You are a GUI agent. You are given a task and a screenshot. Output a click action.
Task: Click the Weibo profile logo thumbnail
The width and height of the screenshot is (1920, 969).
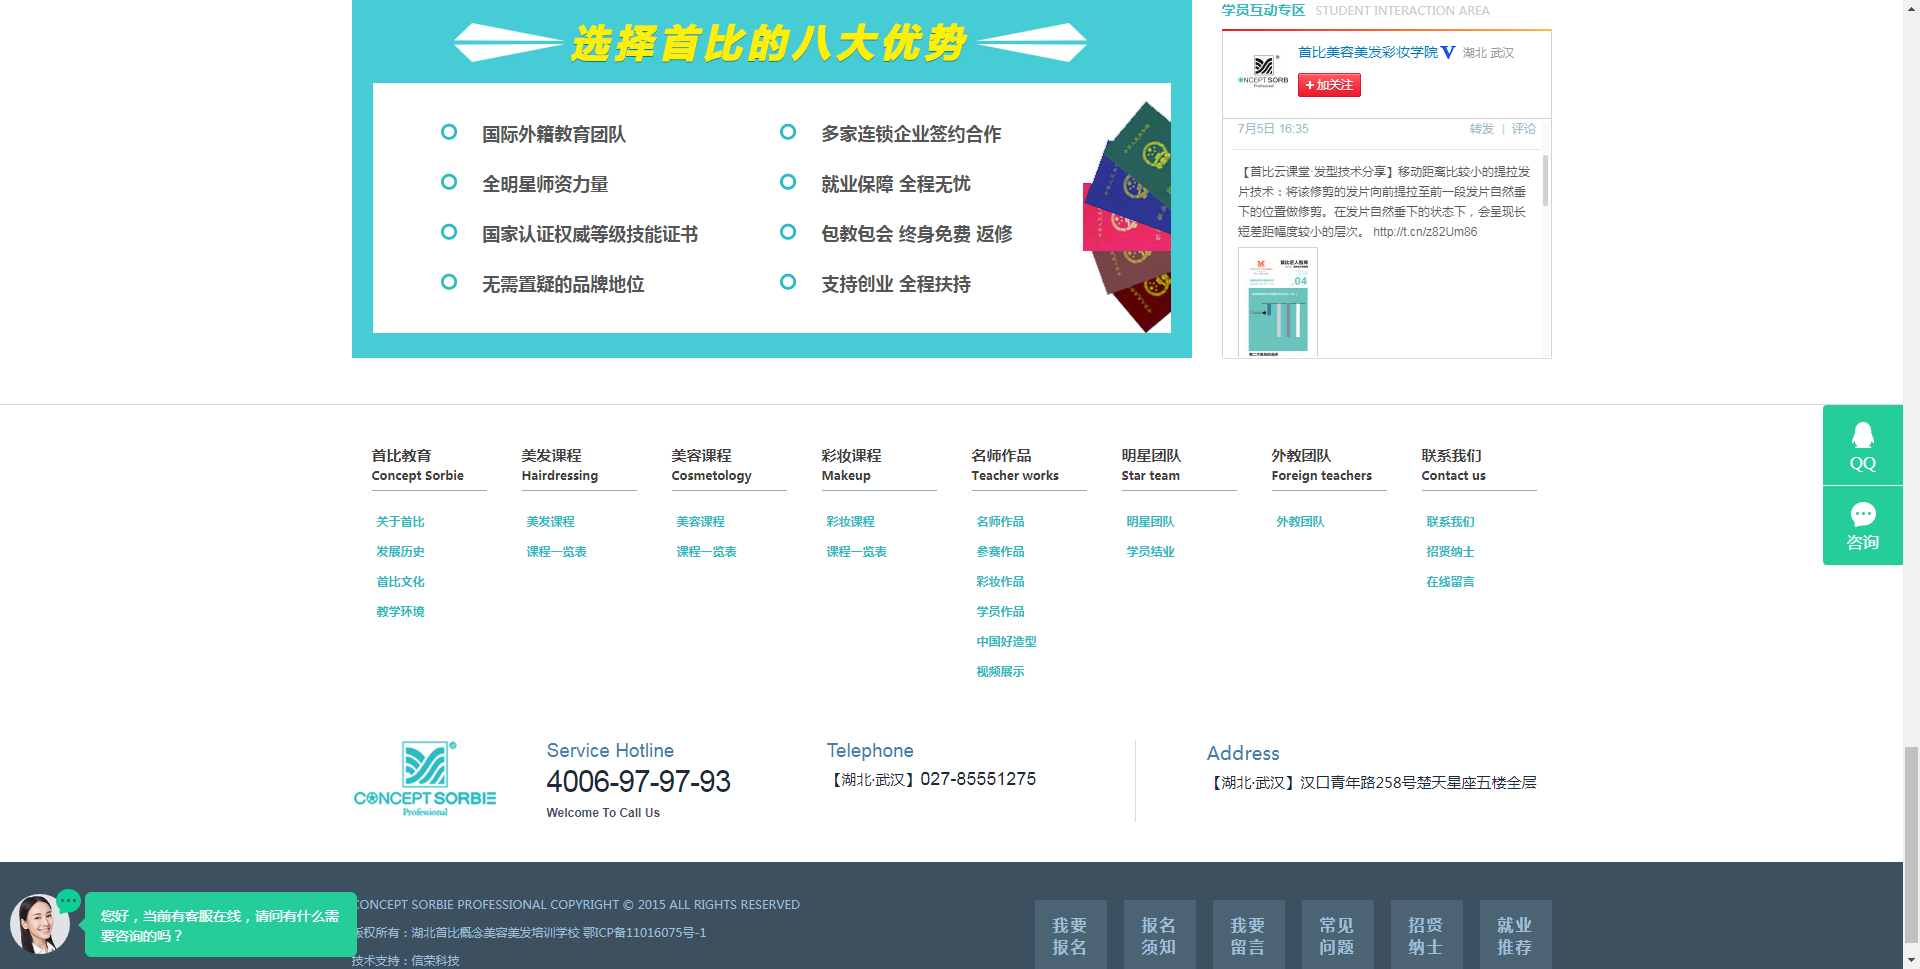click(x=1263, y=70)
